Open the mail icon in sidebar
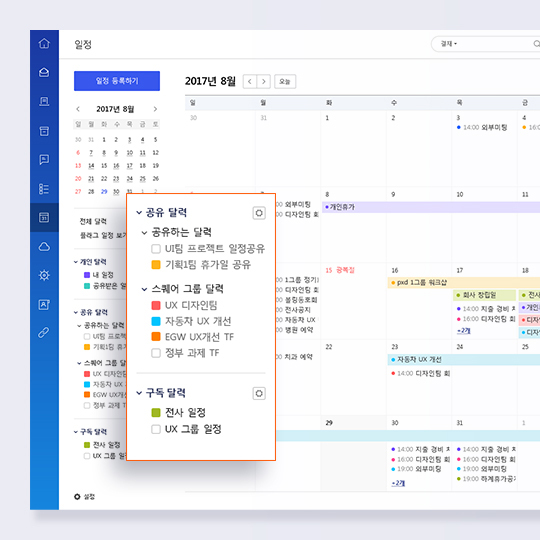This screenshot has height=540, width=540. tap(44, 72)
